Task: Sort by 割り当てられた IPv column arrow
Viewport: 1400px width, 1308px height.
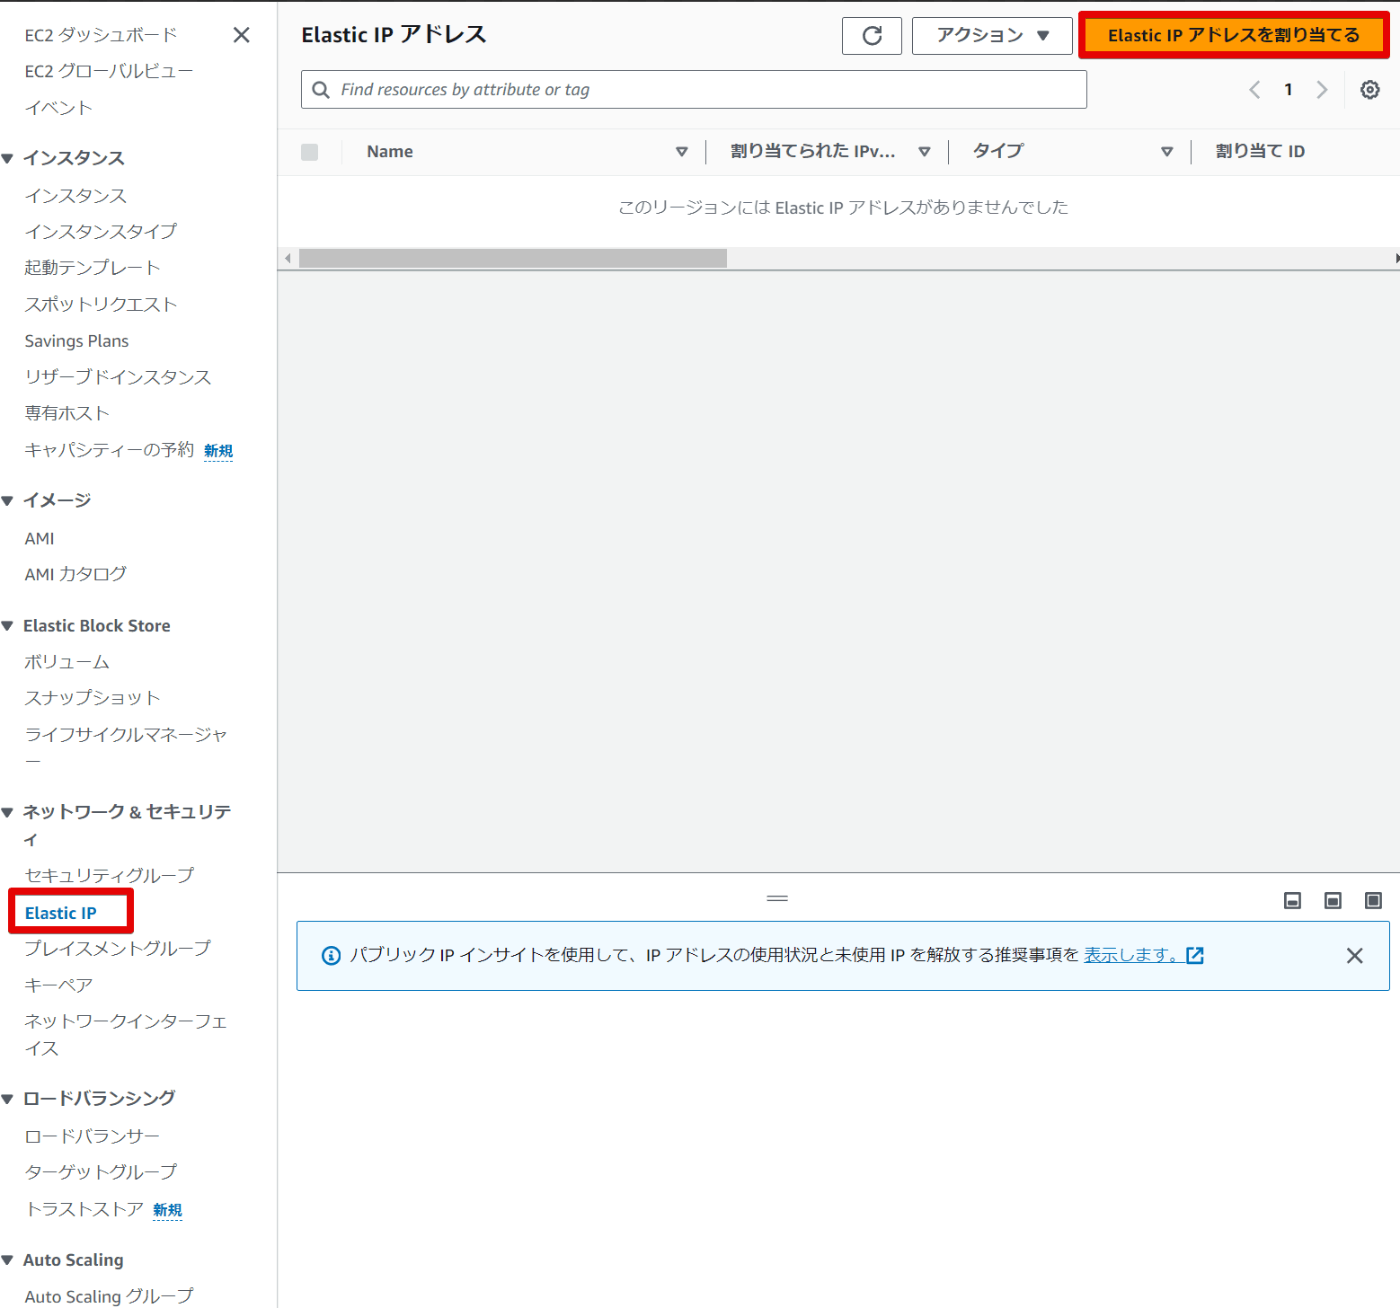Action: coord(925,152)
